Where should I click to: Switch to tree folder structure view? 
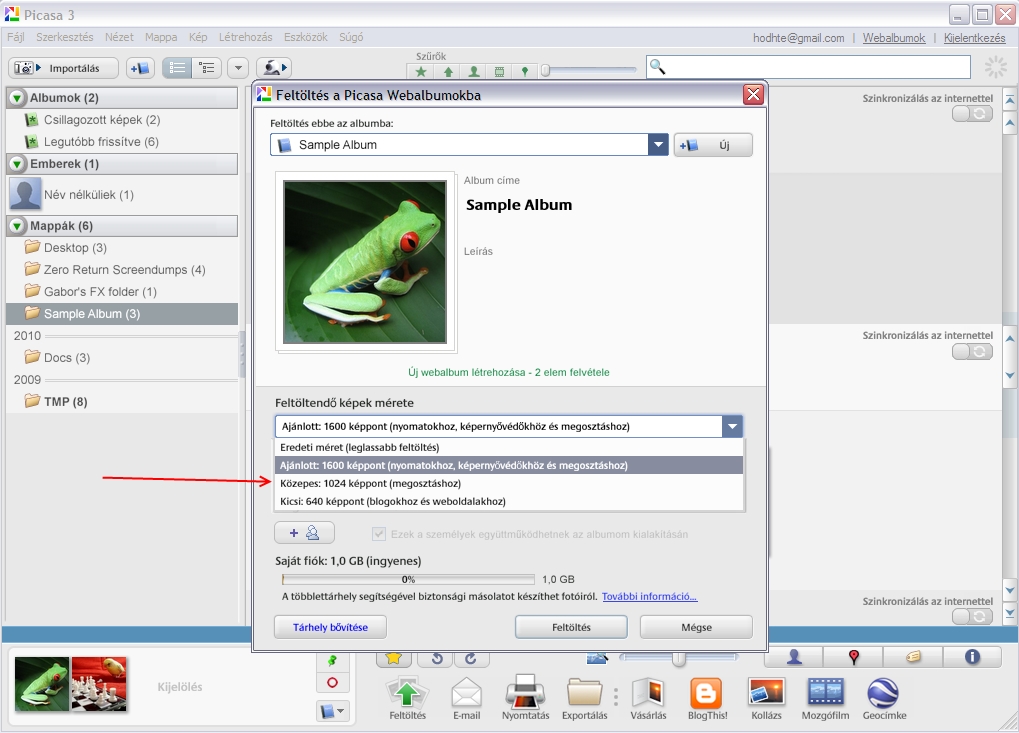pyautogui.click(x=207, y=68)
